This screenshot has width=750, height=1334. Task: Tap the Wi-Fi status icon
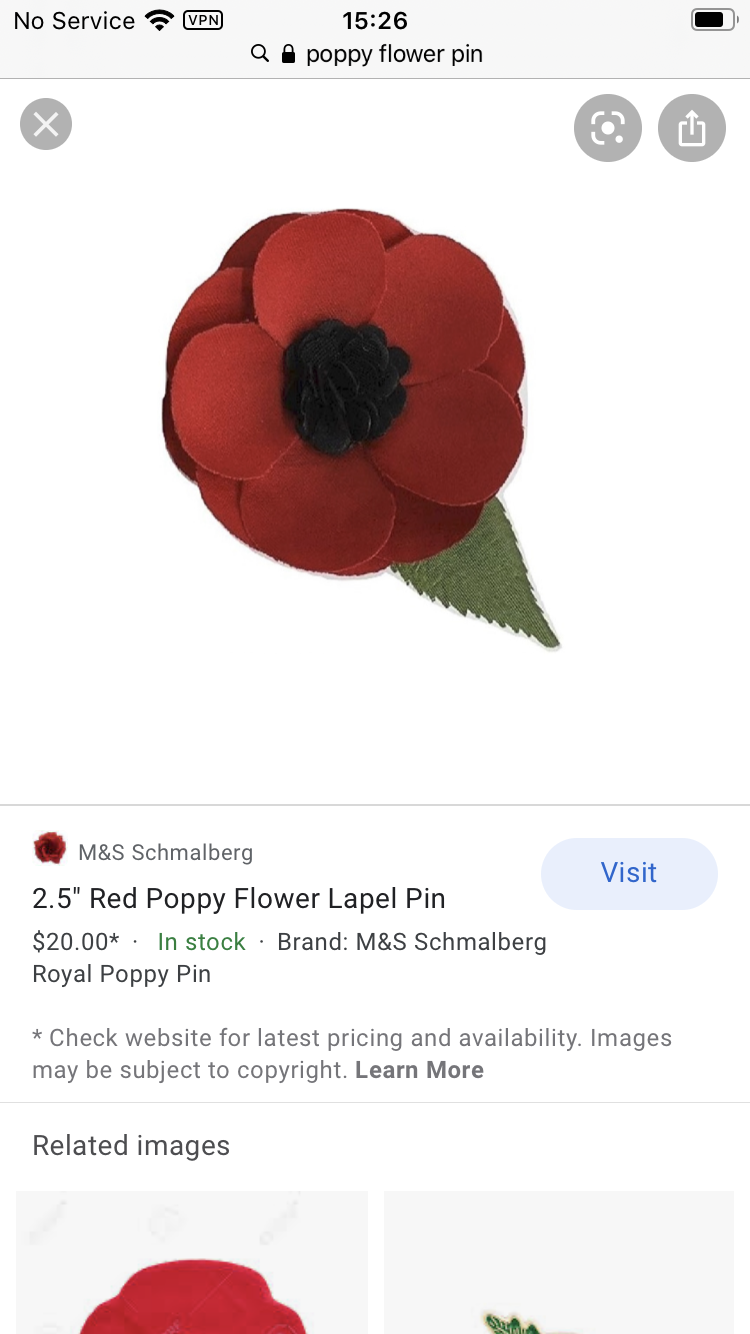pos(159,20)
